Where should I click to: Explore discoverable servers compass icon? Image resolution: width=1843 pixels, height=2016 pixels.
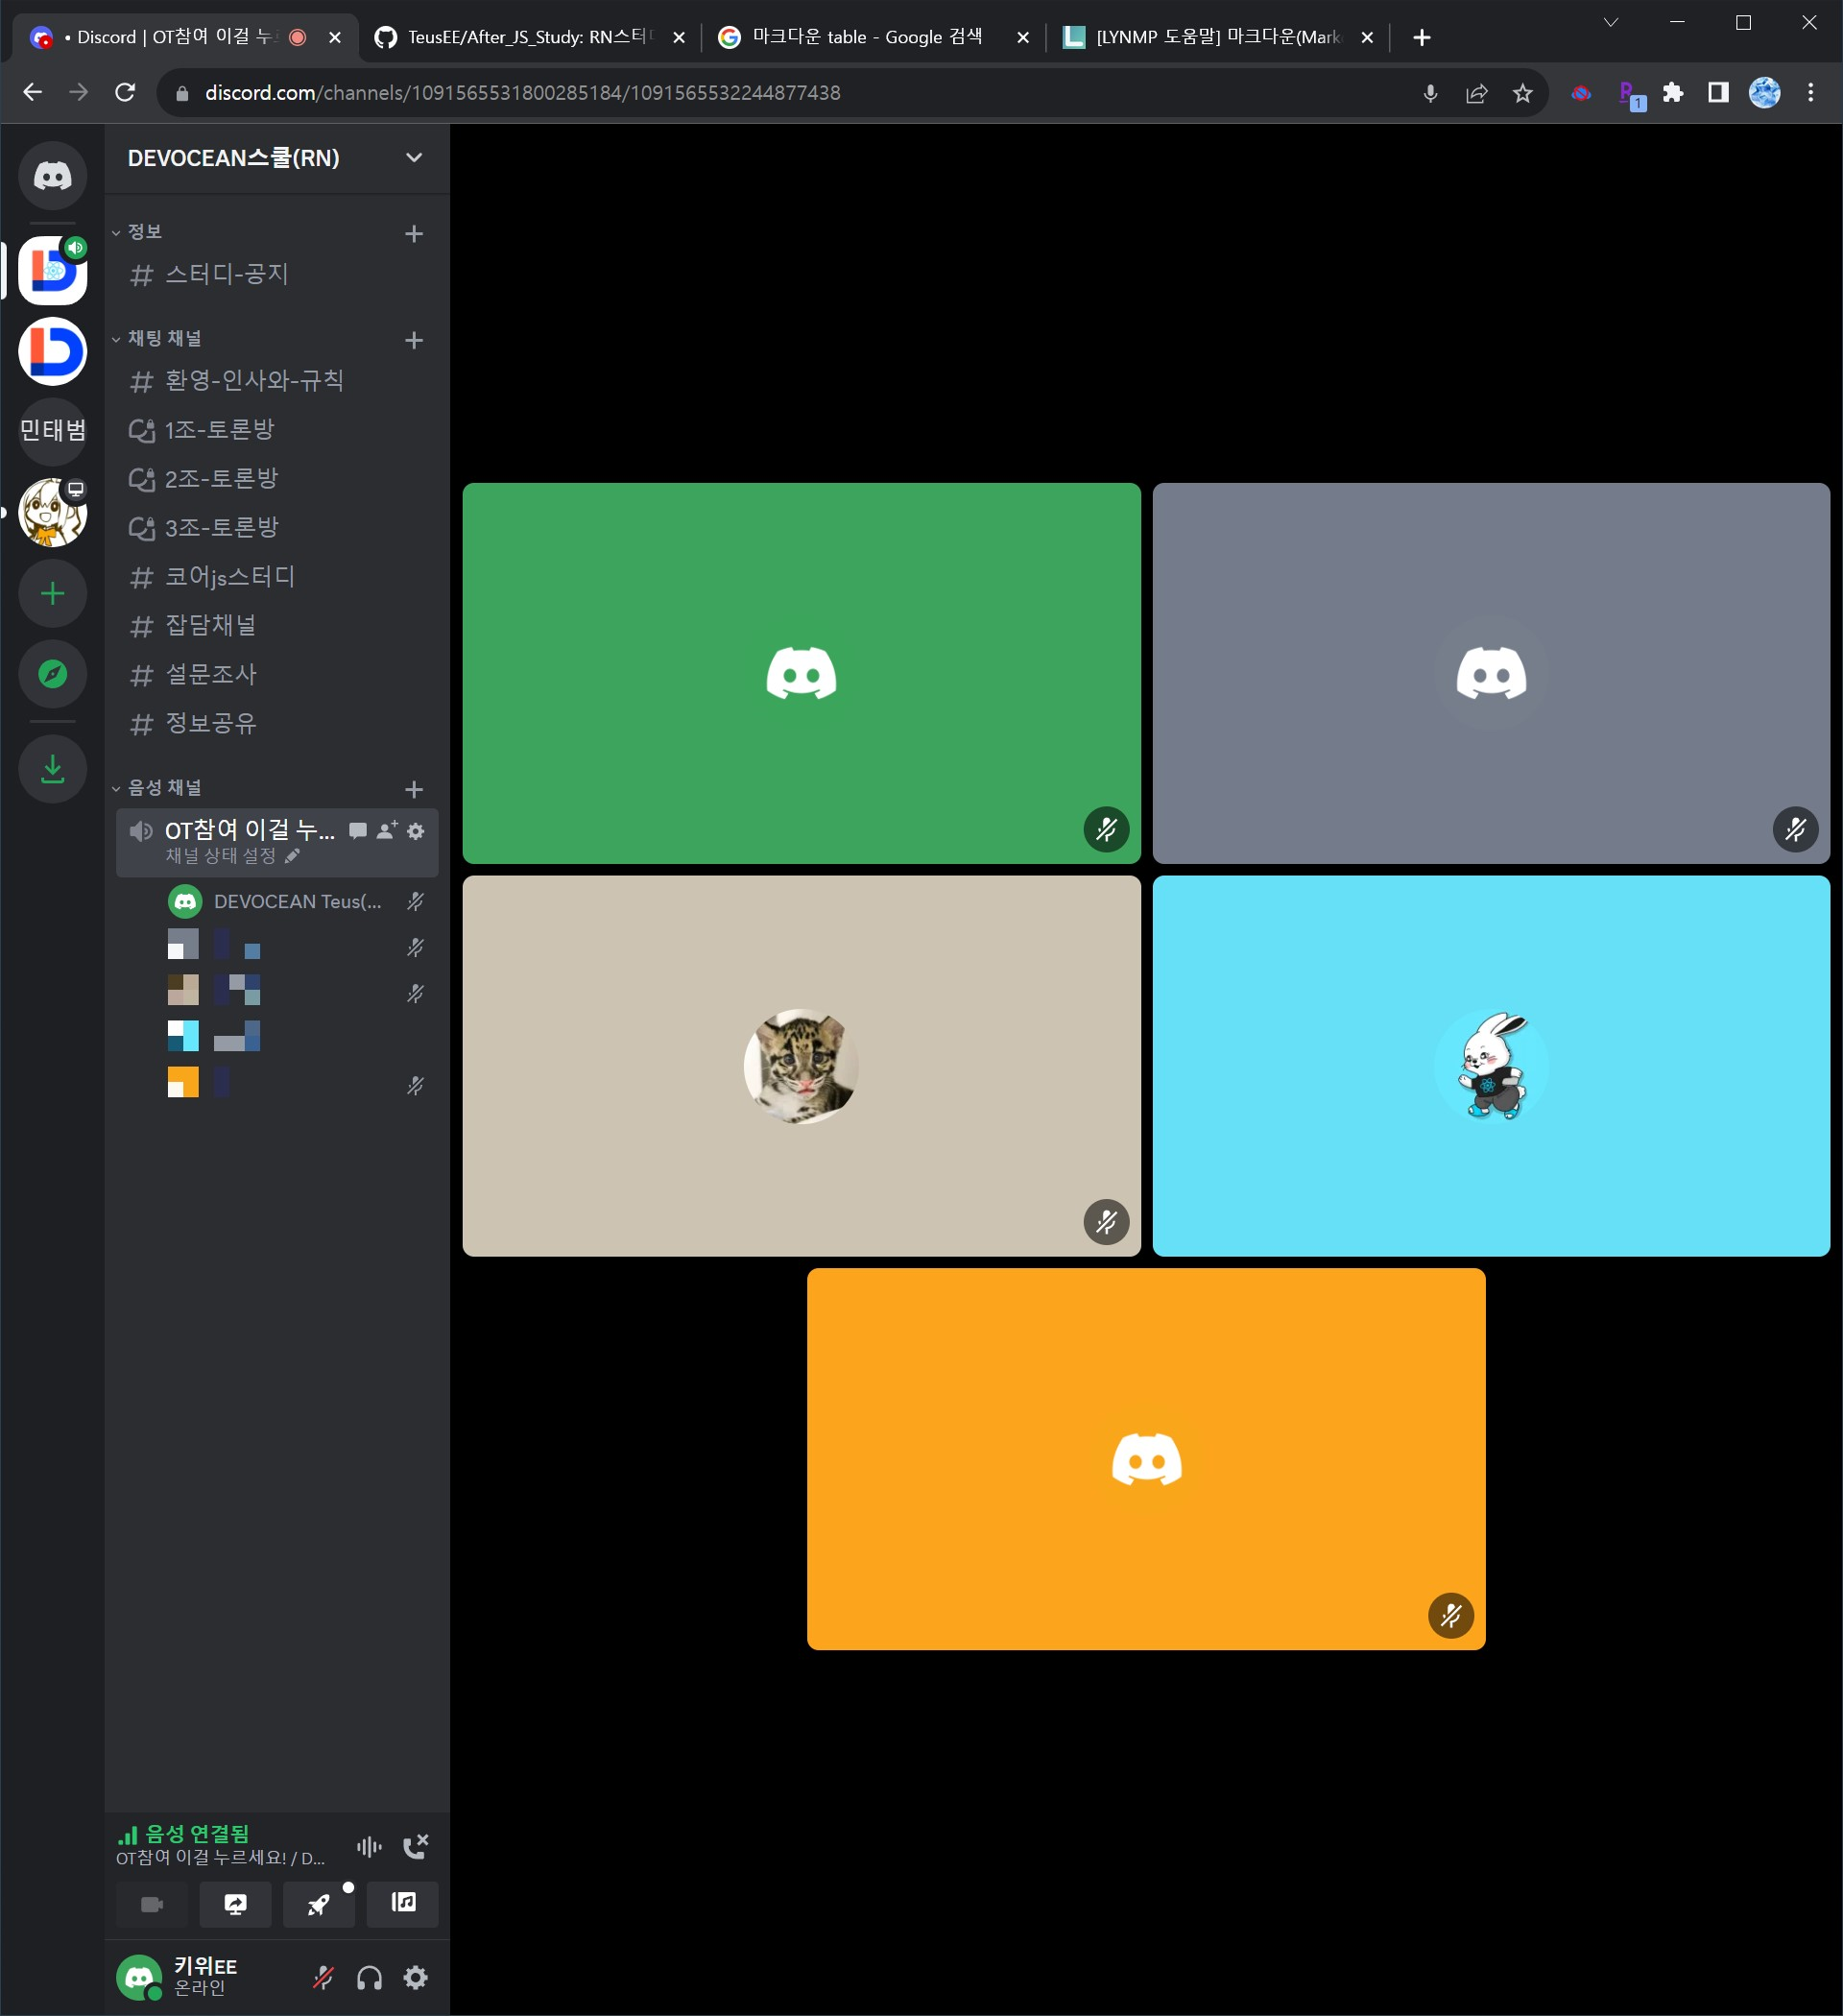53,674
